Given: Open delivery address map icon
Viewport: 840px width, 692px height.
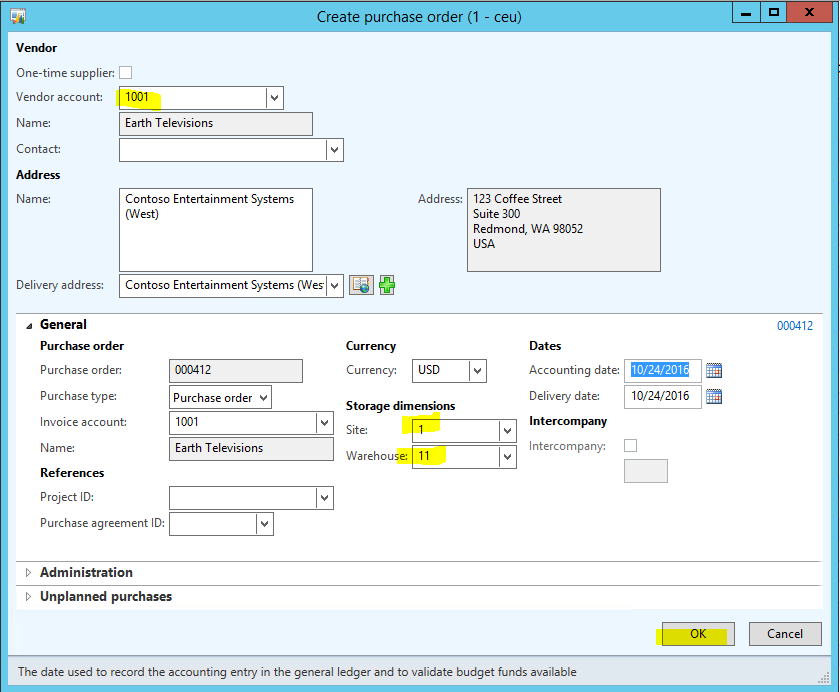Looking at the screenshot, I should pyautogui.click(x=361, y=286).
